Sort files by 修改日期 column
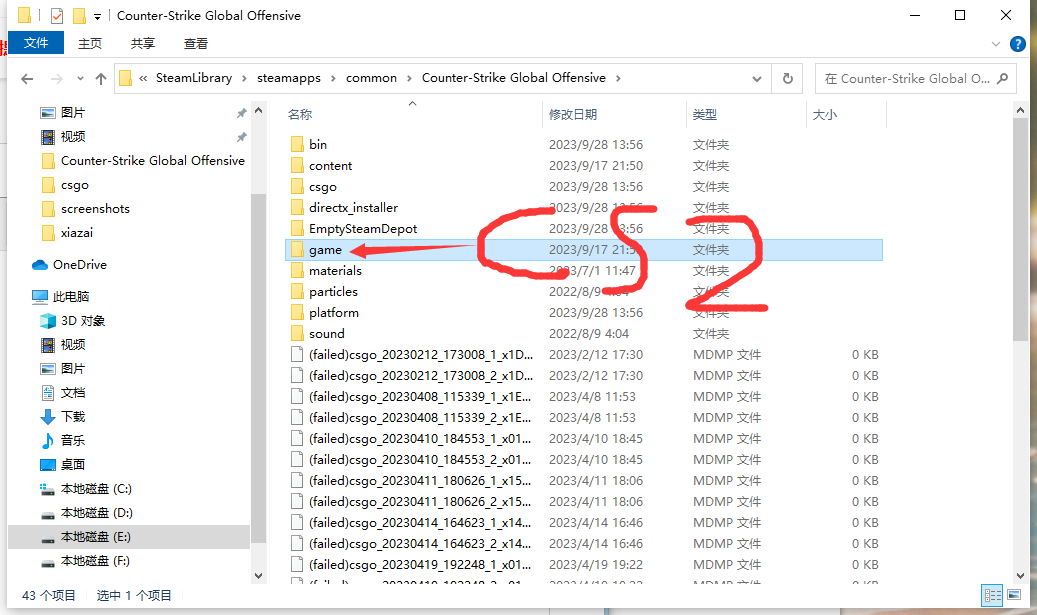Screen dimensions: 1037x615 573,114
